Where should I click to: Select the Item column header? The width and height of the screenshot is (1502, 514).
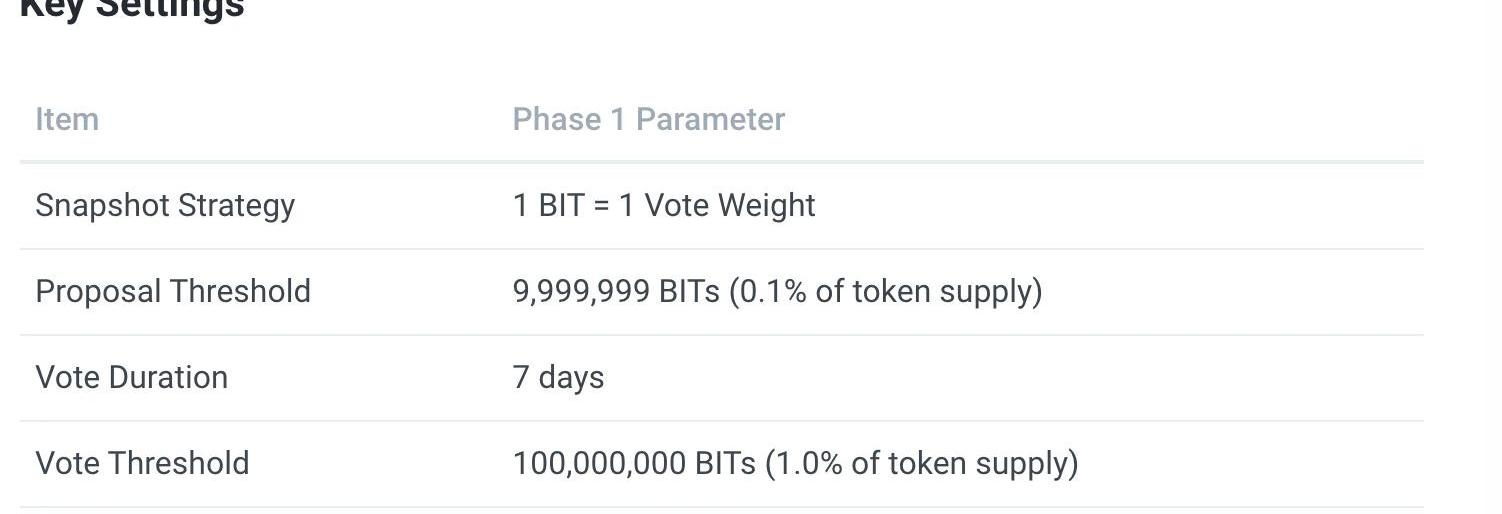click(x=67, y=120)
